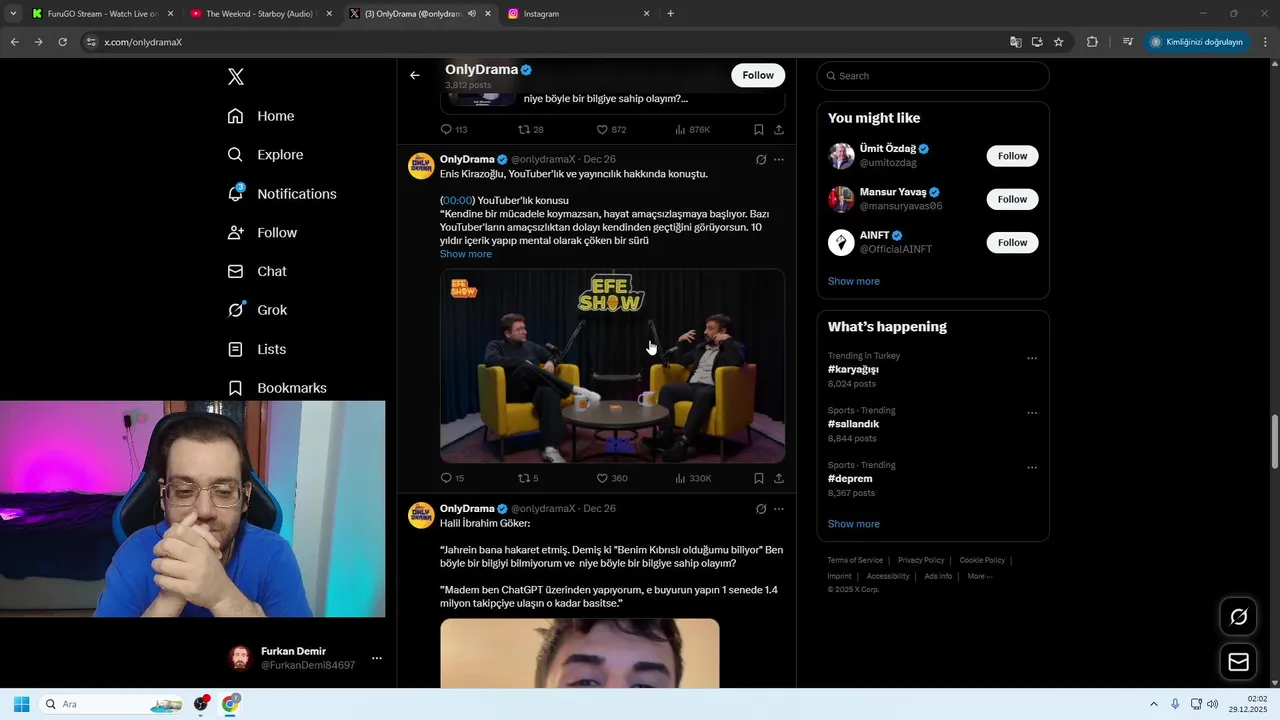Screen dimensions: 1280x720
Task: Expand the tab search dropdown
Action: click(13, 14)
